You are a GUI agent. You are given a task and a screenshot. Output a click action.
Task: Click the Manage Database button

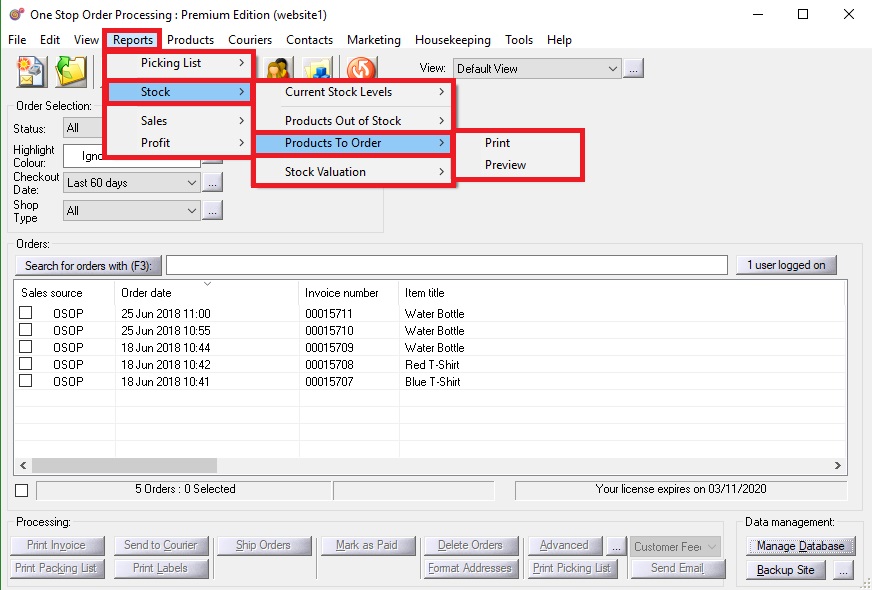[800, 547]
